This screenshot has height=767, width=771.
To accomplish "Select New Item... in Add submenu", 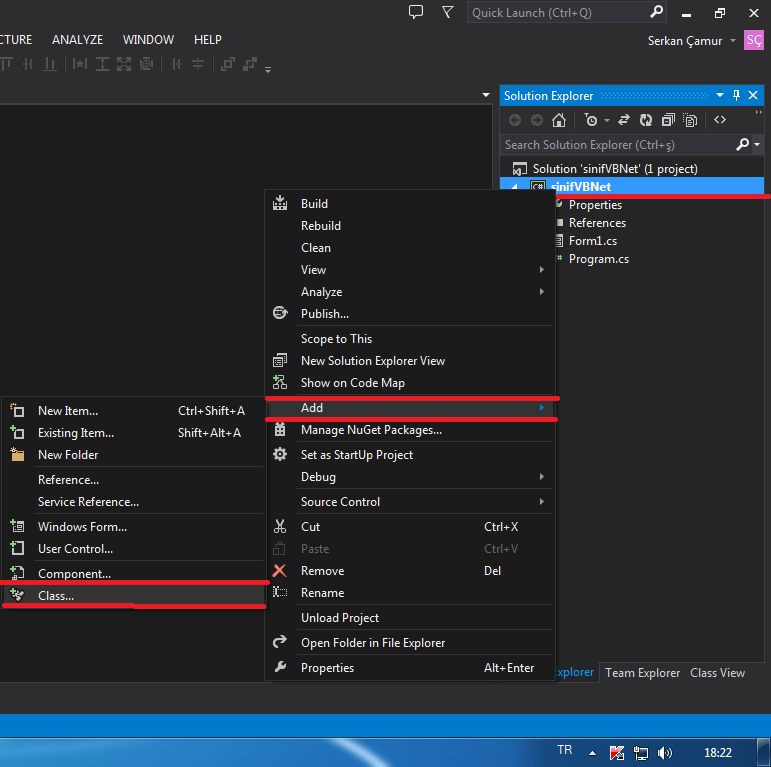I will coord(134,411).
